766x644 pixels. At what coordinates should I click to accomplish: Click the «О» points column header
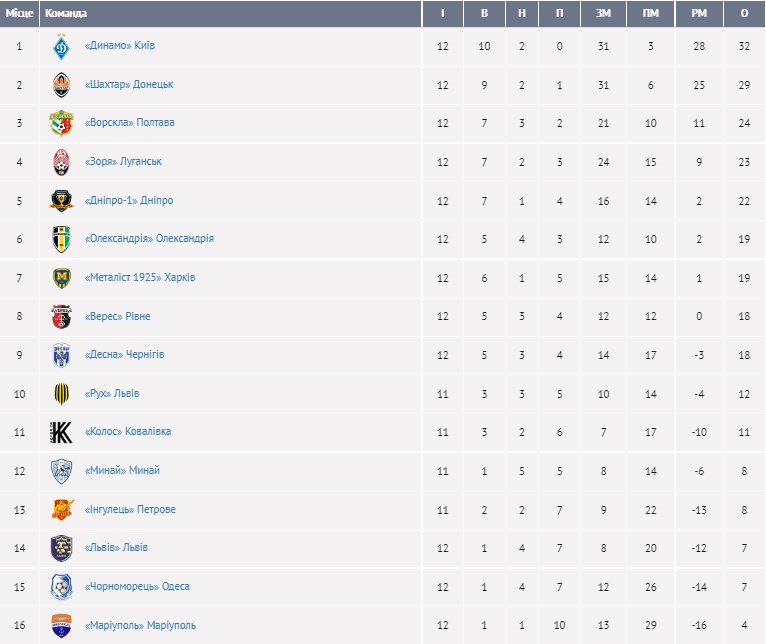(x=744, y=14)
